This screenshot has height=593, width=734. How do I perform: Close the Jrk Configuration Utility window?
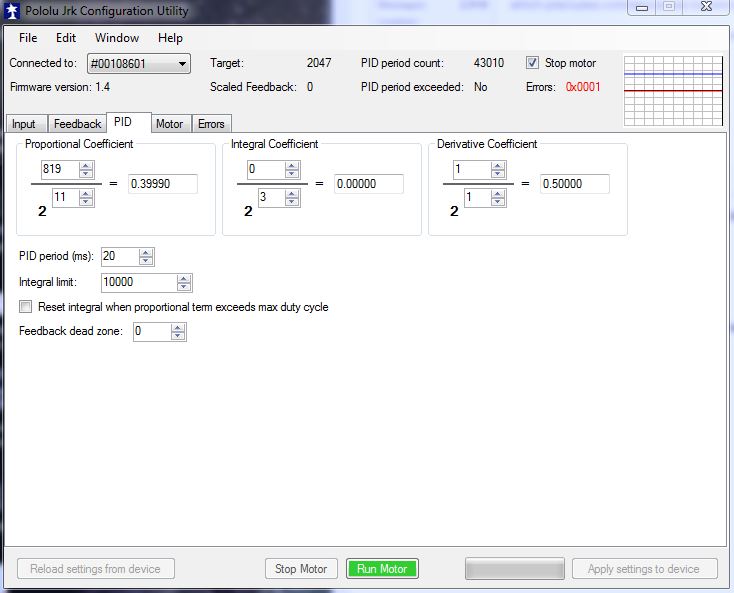[706, 7]
